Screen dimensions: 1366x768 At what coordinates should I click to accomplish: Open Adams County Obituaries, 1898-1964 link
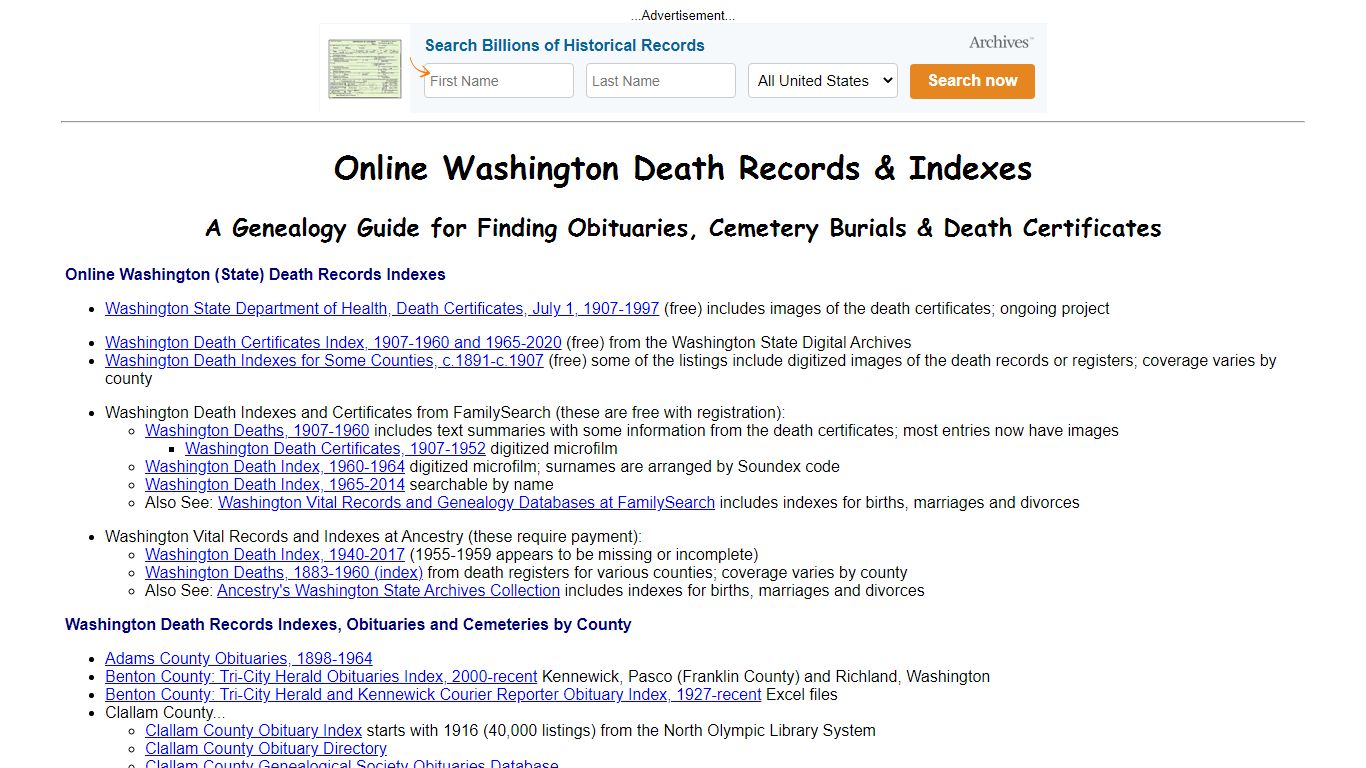click(x=238, y=658)
